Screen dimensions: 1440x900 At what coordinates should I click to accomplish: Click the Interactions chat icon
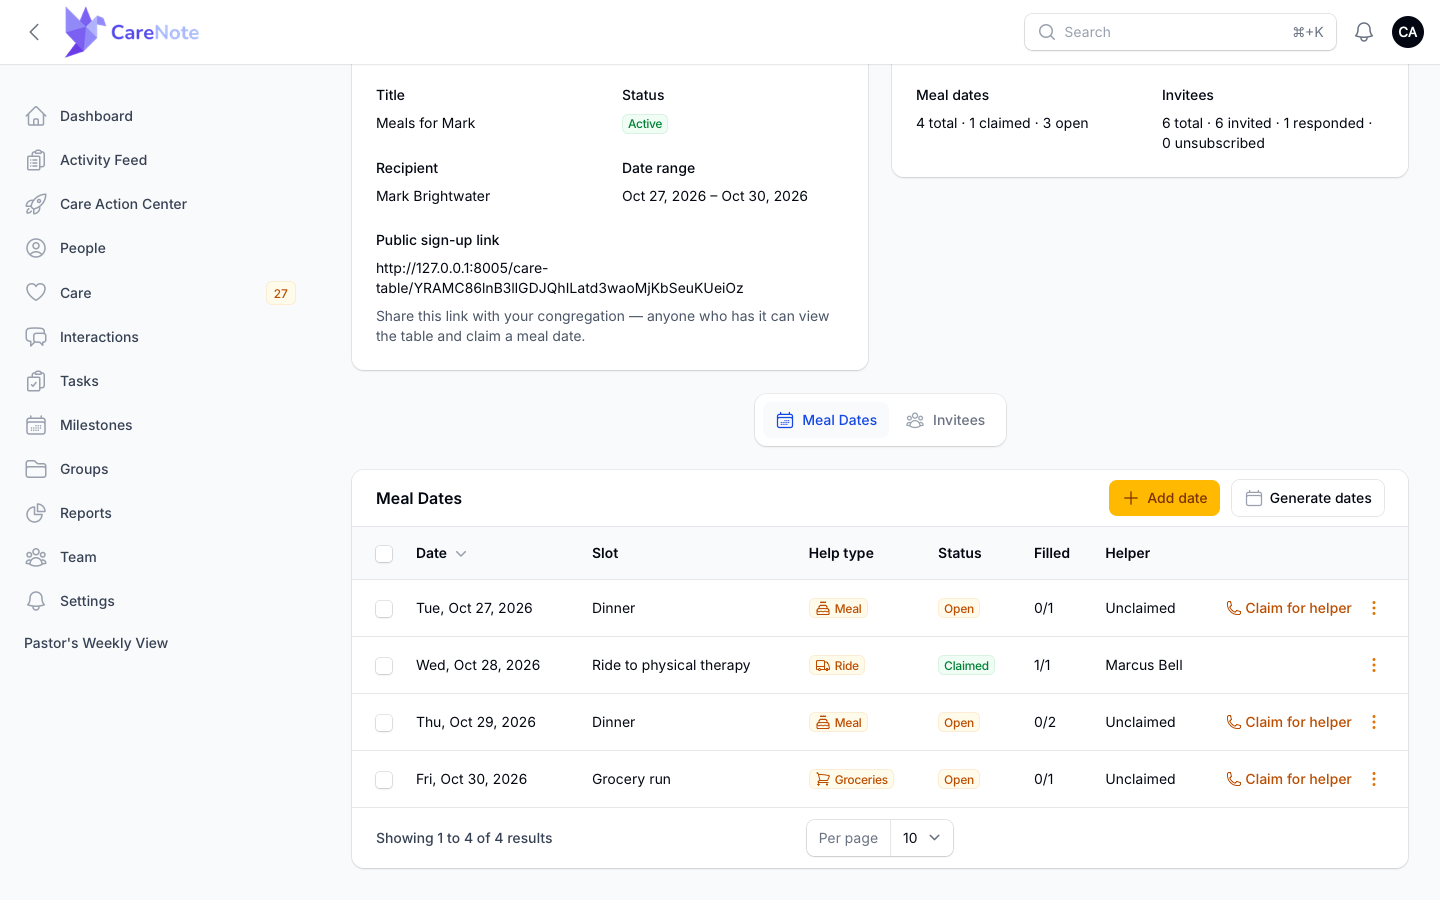(36, 337)
